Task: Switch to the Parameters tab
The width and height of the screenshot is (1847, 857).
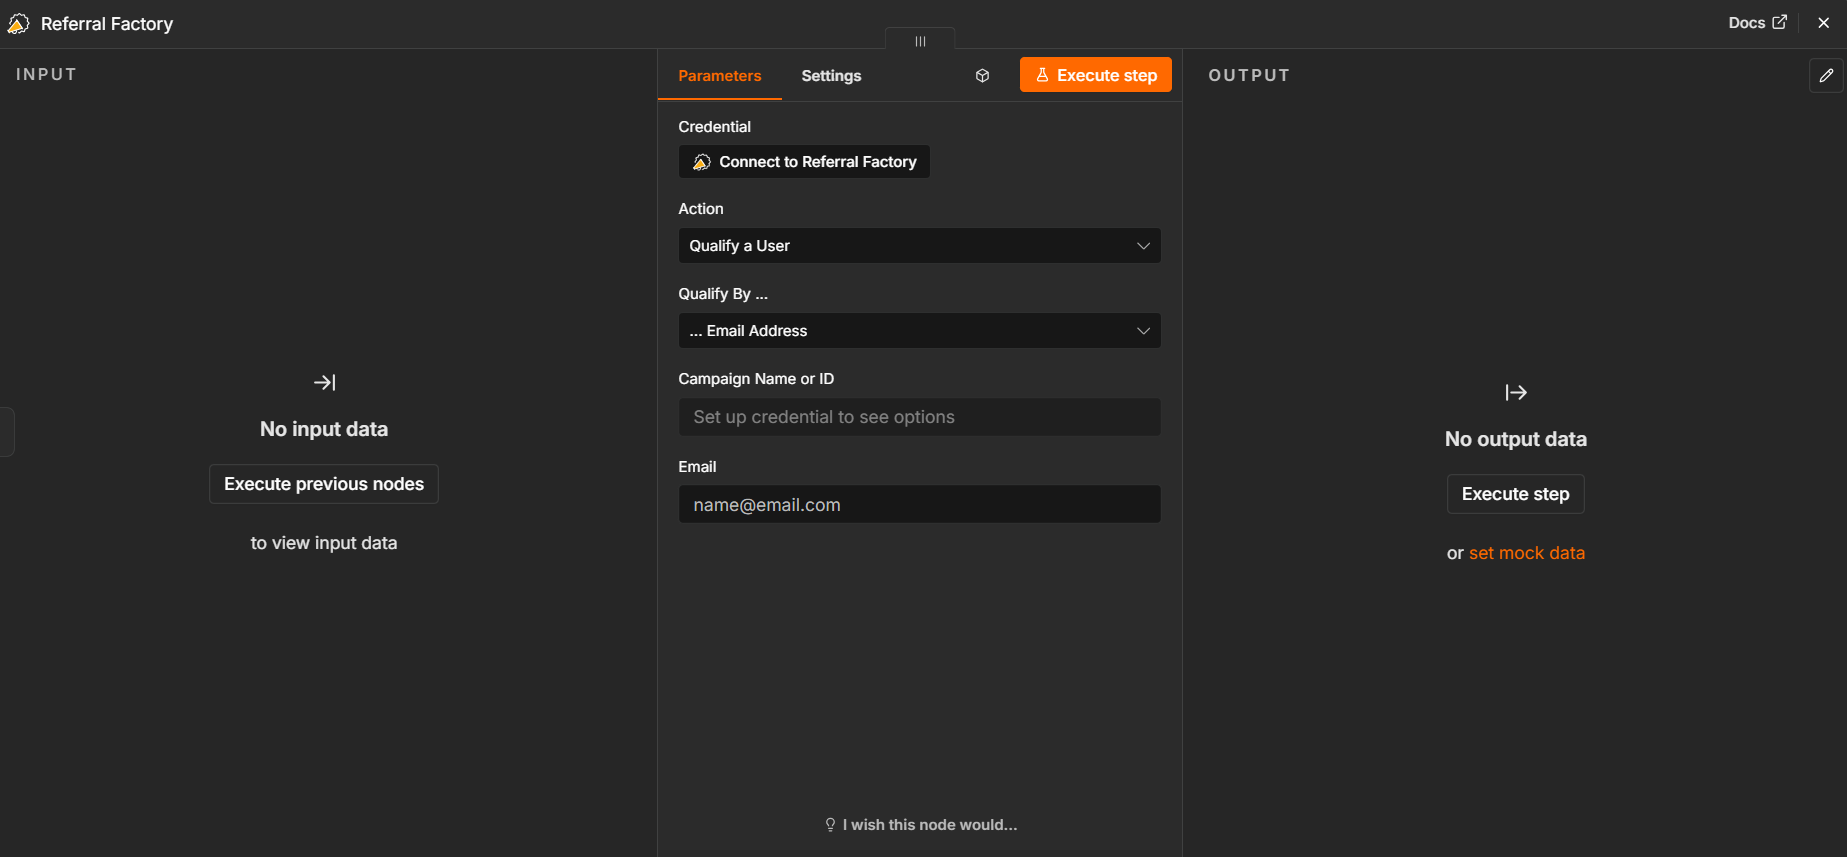Action: coord(719,76)
